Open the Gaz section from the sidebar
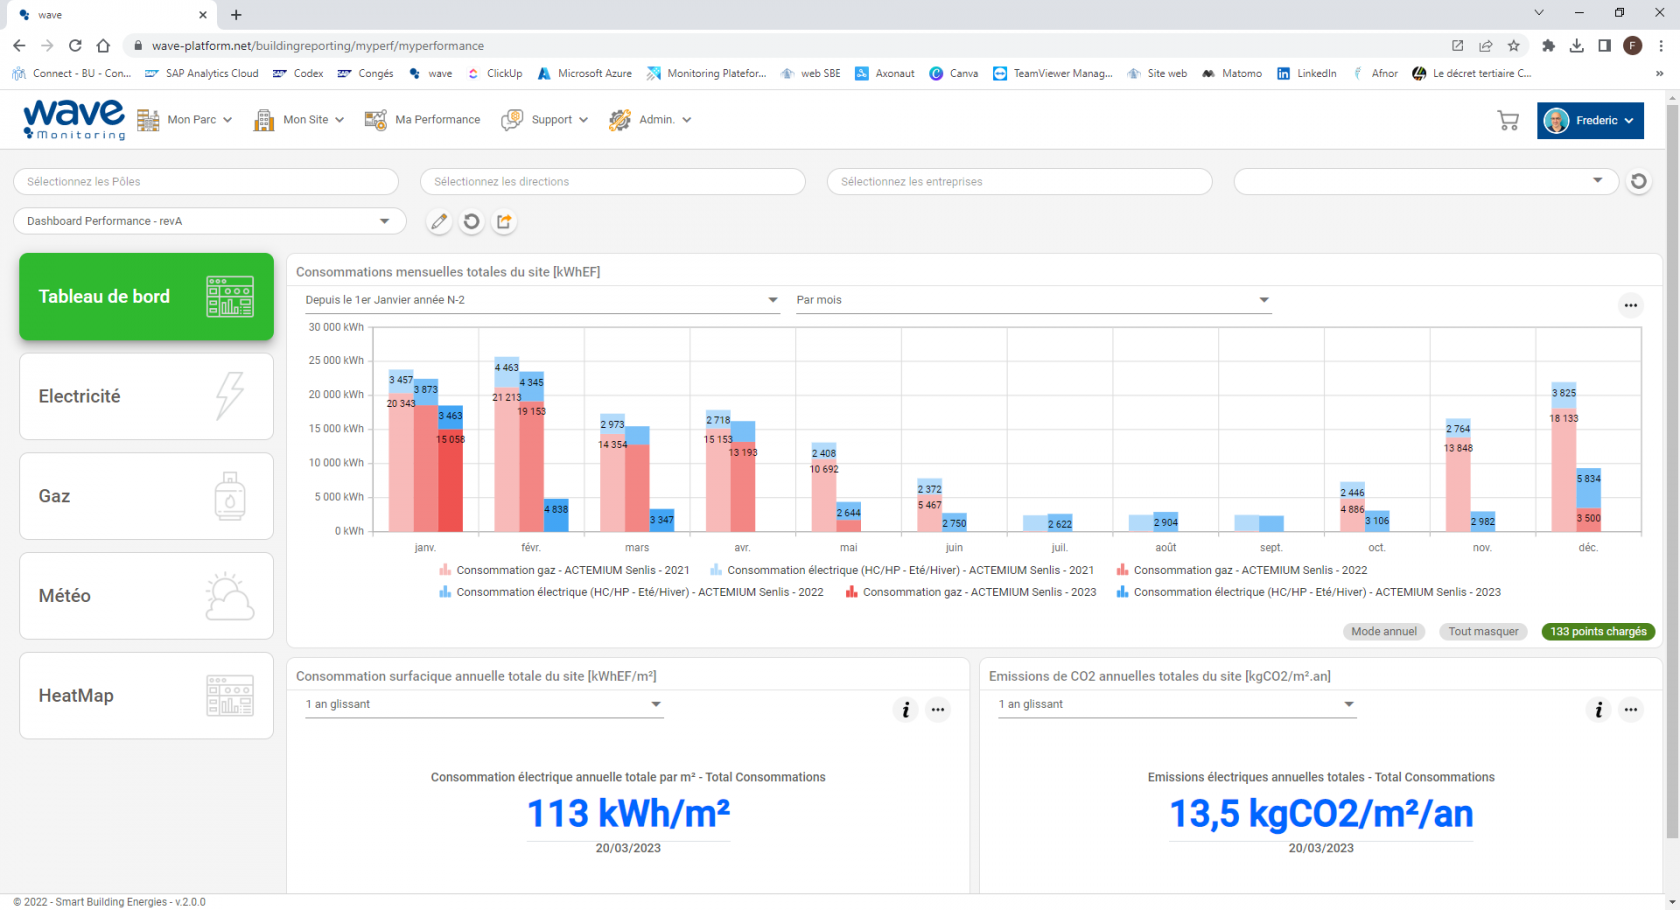1680x910 pixels. point(146,496)
